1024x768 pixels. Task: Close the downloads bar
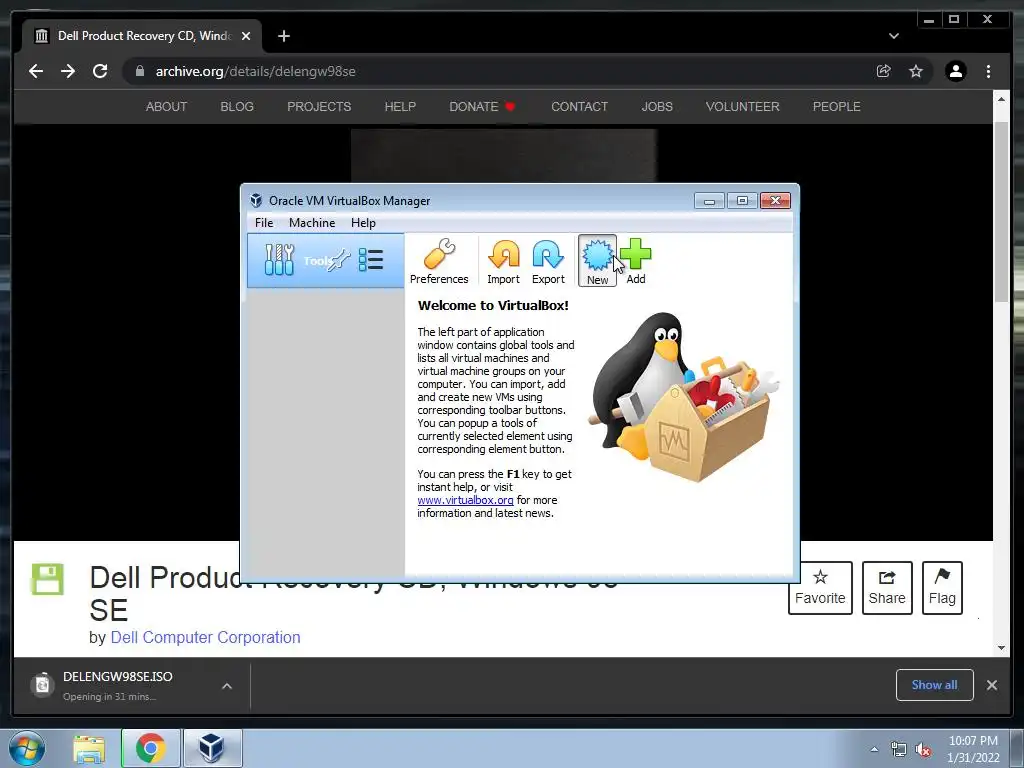pyautogui.click(x=992, y=685)
